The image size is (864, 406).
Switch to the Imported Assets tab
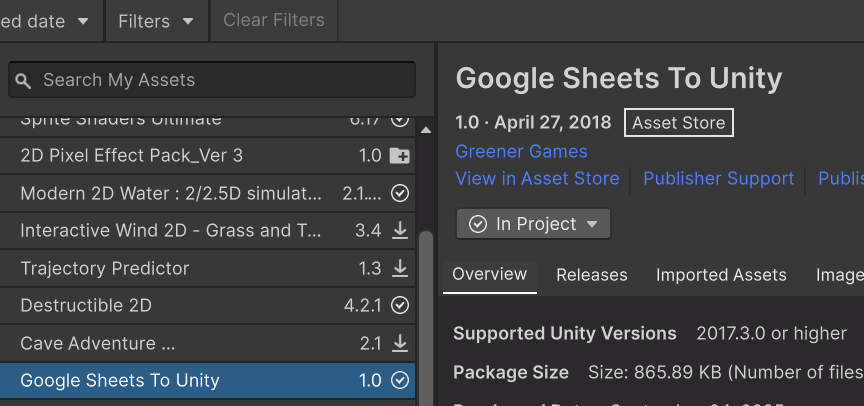coord(721,275)
